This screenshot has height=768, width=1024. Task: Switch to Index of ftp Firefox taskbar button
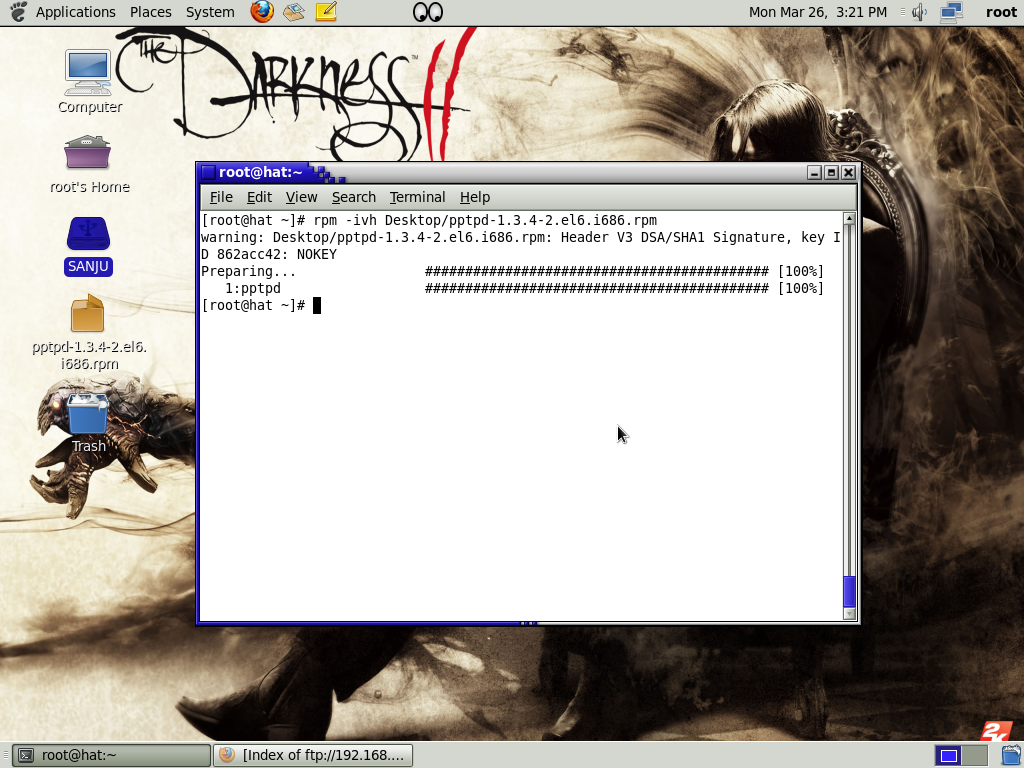(x=313, y=755)
